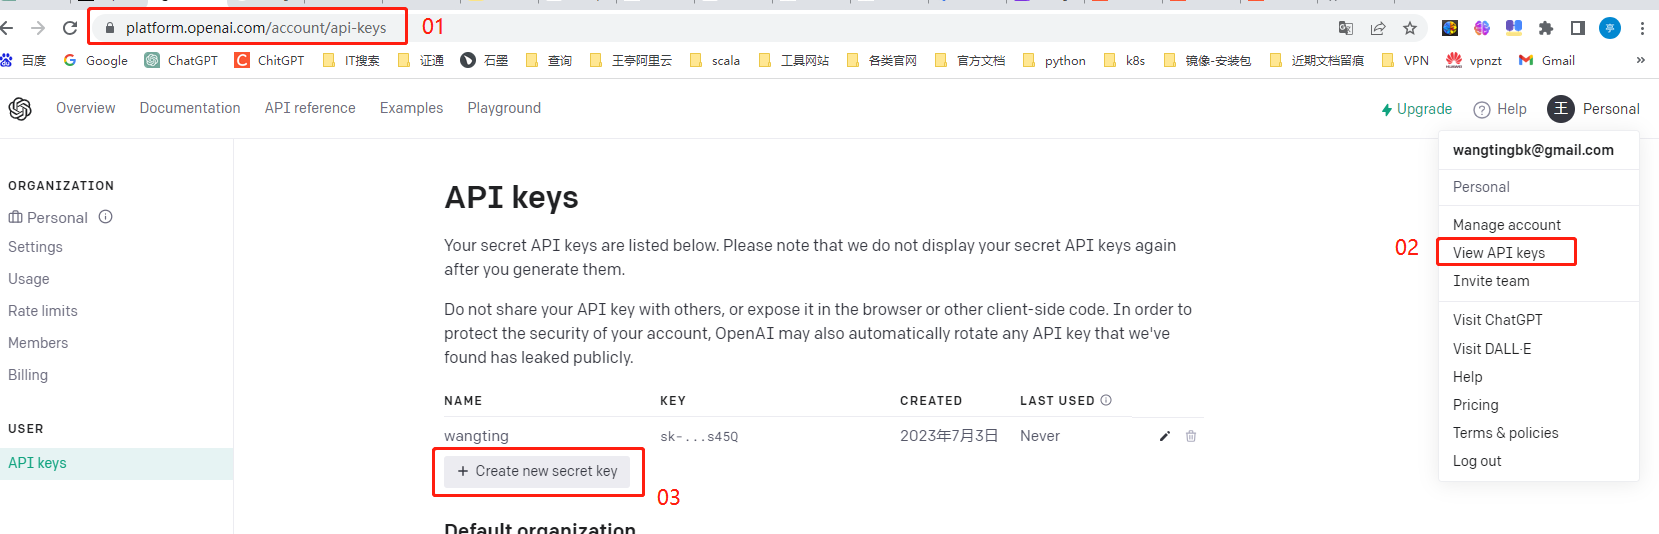This screenshot has width=1659, height=534.
Task: Open the colorful brain extension on black square
Action: [1450, 28]
